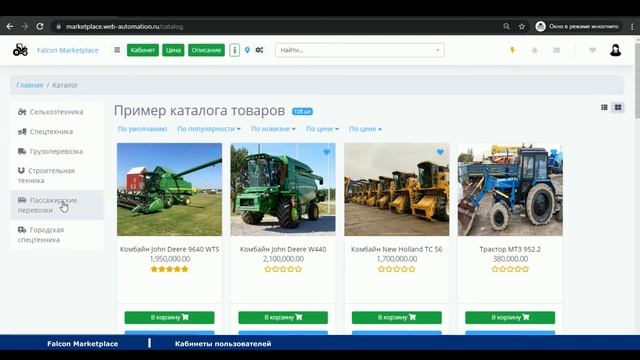640x360 pixels.
Task: Add New Holland TC 56 to cart
Action: click(x=396, y=317)
